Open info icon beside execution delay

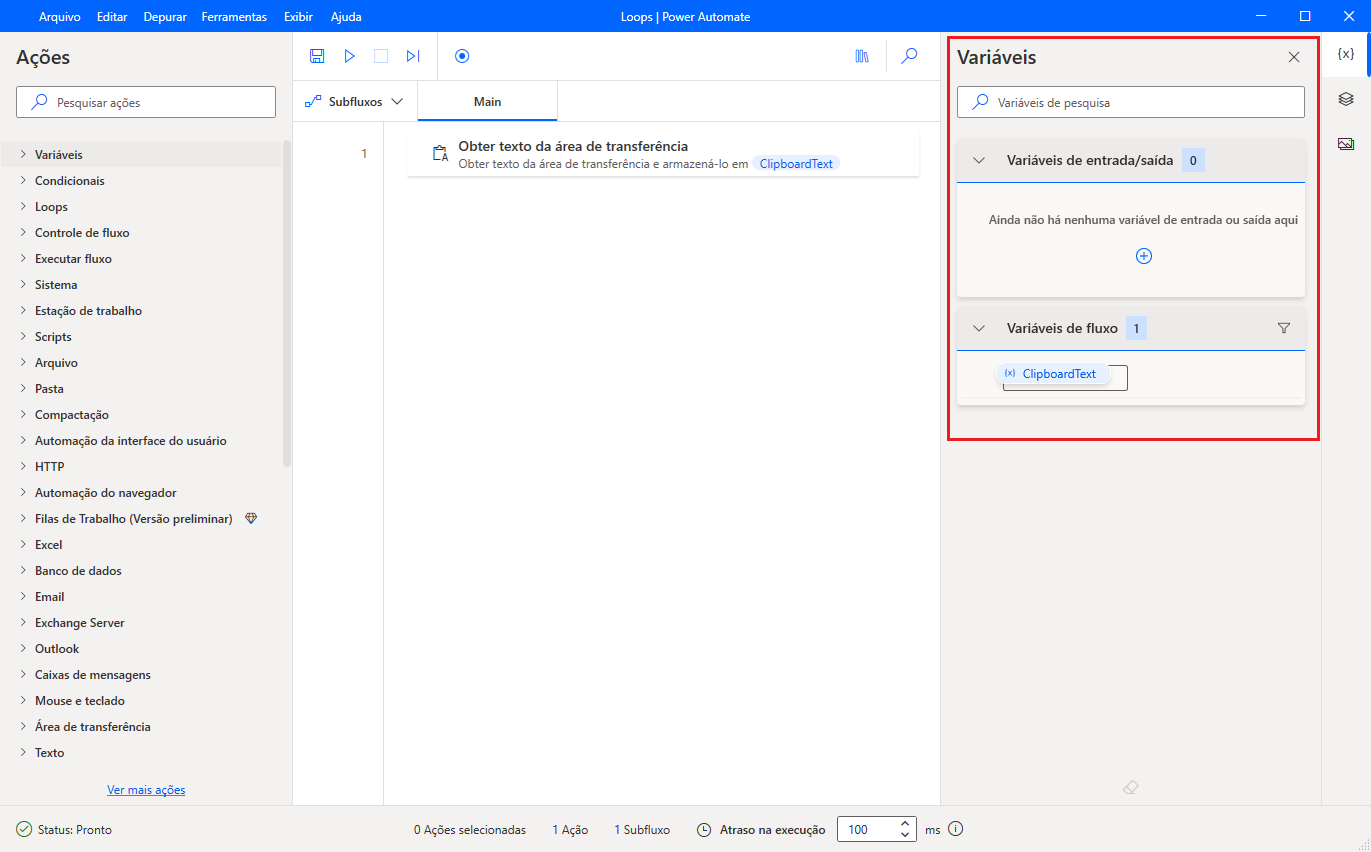[955, 829]
